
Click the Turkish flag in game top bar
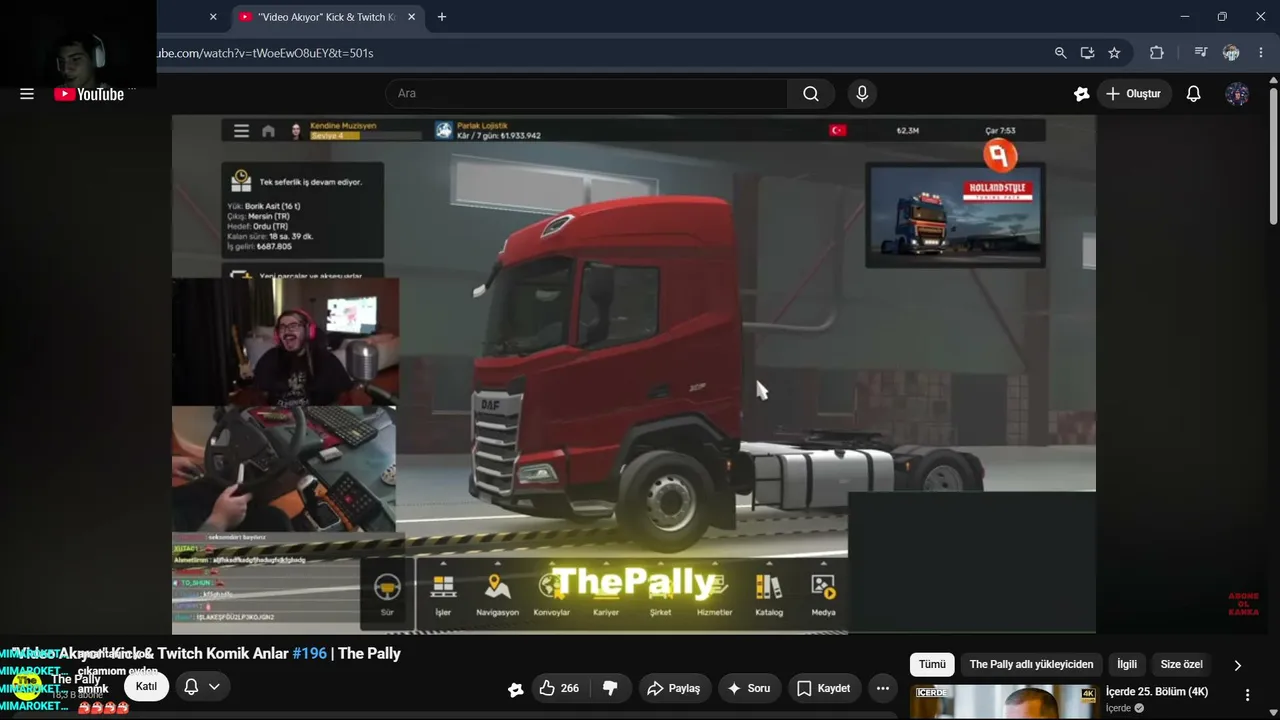838,130
